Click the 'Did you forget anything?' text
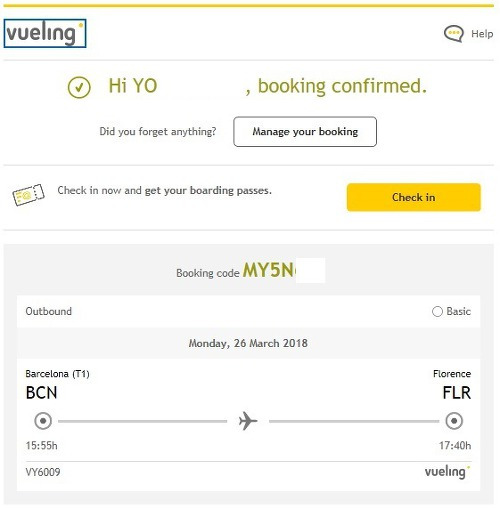Screen dimensions: 500x509 pyautogui.click(x=158, y=132)
